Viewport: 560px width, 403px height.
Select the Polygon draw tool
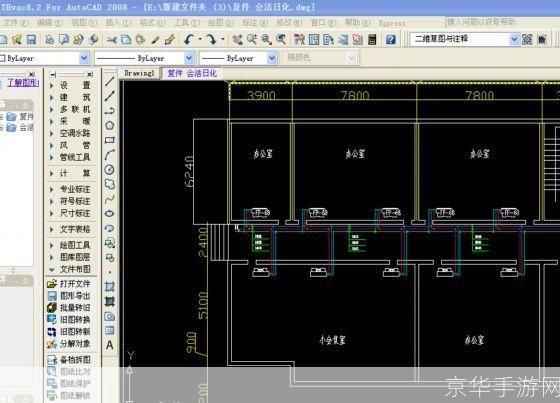point(110,125)
